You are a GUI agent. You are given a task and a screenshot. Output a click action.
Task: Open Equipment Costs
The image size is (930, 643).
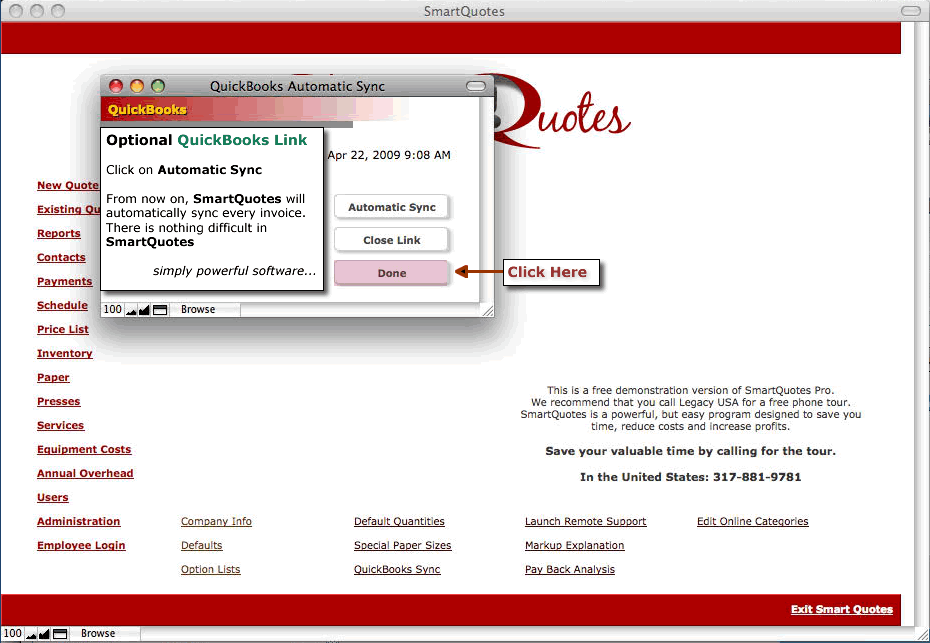click(84, 449)
